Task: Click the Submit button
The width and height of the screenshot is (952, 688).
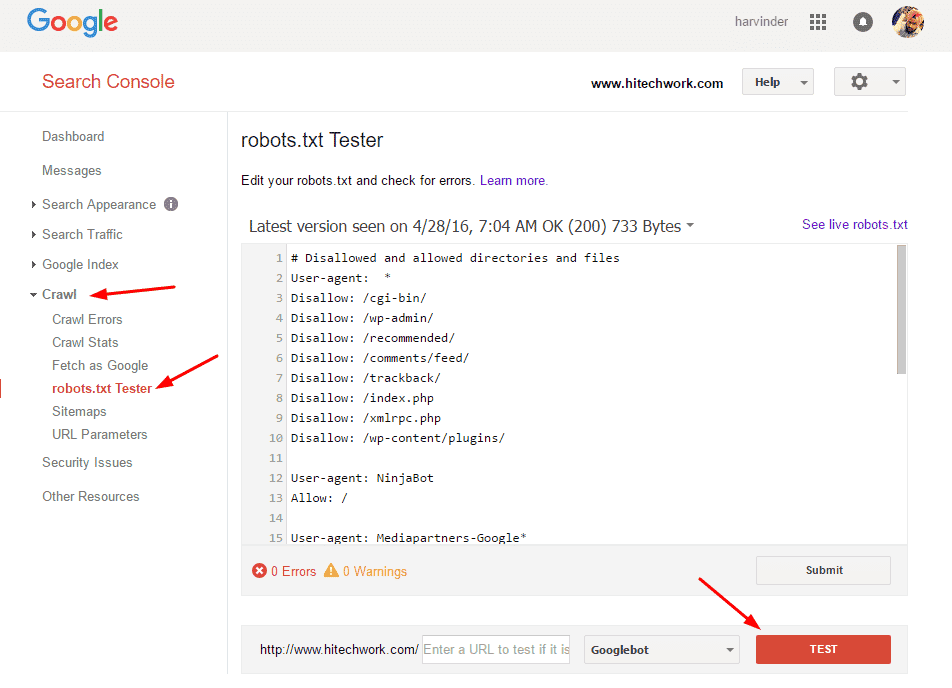Action: click(x=823, y=570)
